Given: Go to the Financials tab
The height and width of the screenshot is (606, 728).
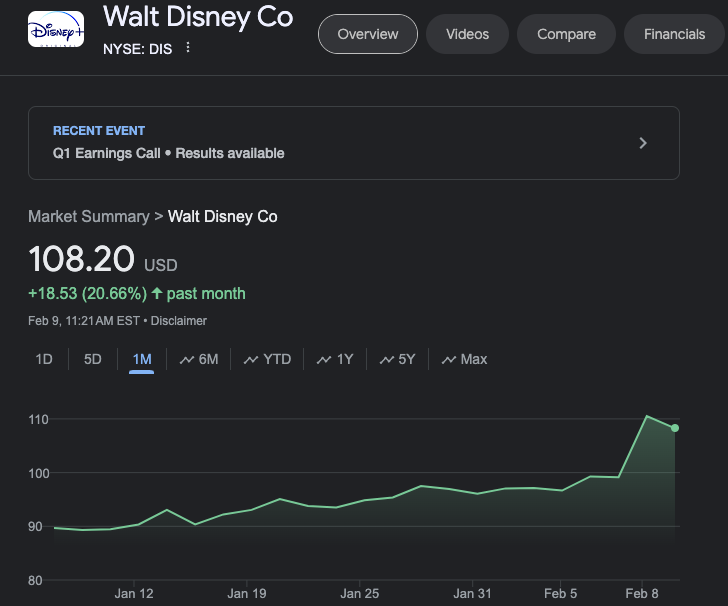Looking at the screenshot, I should (x=674, y=34).
